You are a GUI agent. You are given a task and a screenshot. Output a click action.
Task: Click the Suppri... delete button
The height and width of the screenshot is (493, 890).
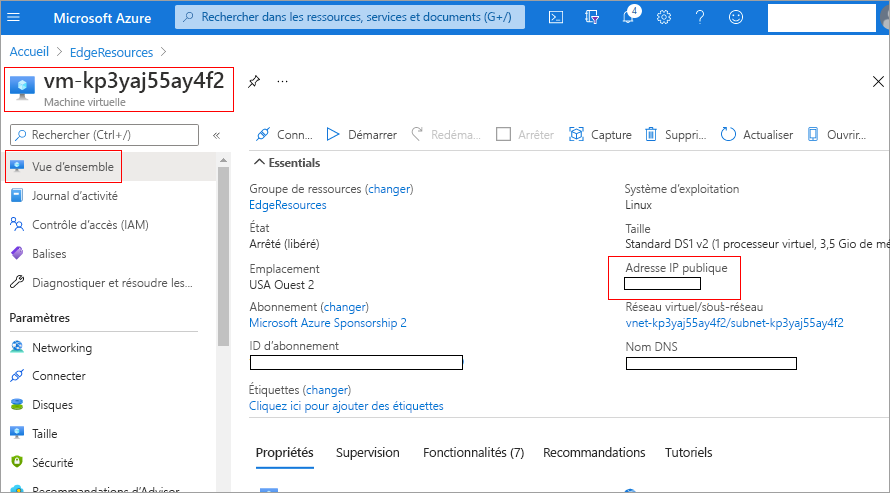point(675,135)
